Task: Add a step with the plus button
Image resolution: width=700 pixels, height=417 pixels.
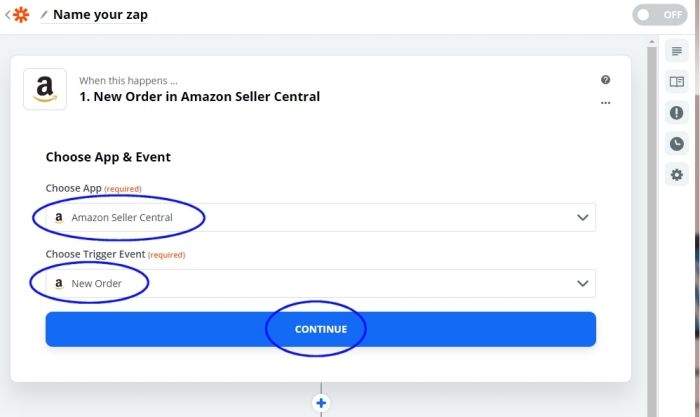Action: (321, 403)
